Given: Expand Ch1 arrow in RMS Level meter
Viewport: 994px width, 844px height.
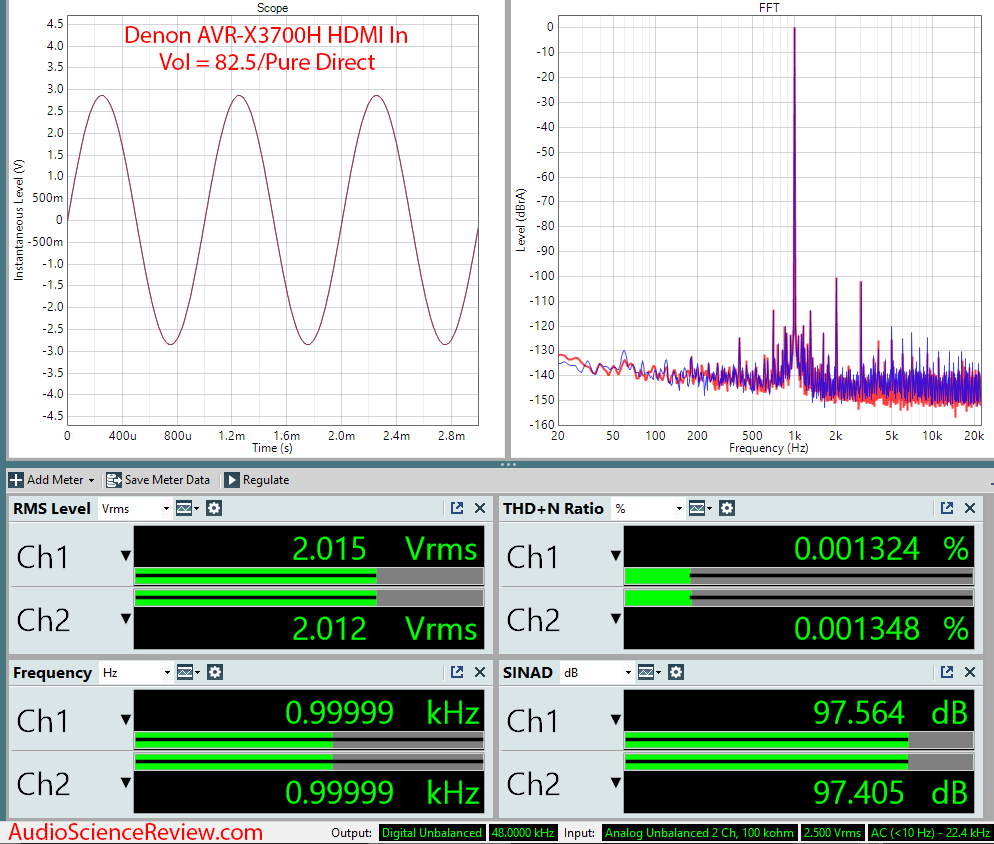Looking at the screenshot, I should coord(125,556).
